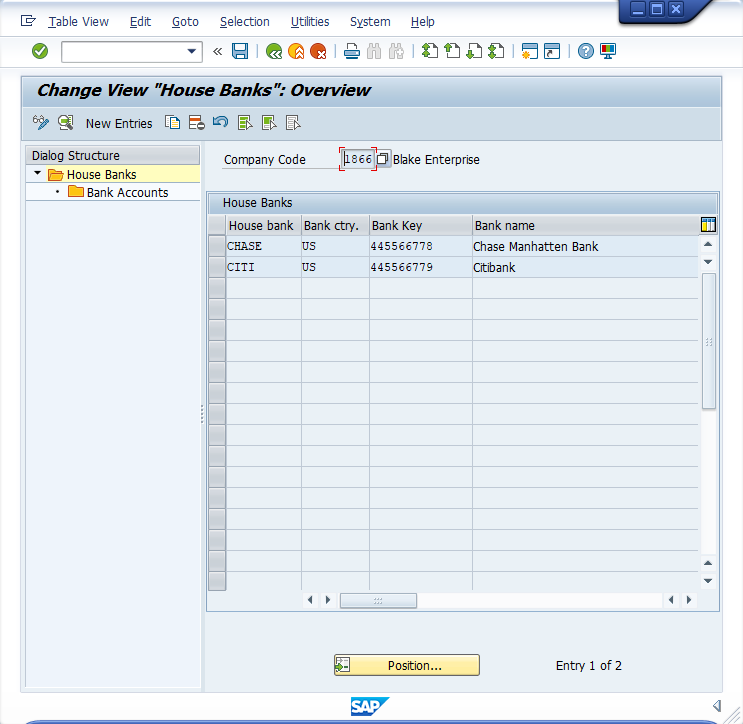Select the CITI row selector box
Viewport: 743px width, 724px height.
coord(216,268)
